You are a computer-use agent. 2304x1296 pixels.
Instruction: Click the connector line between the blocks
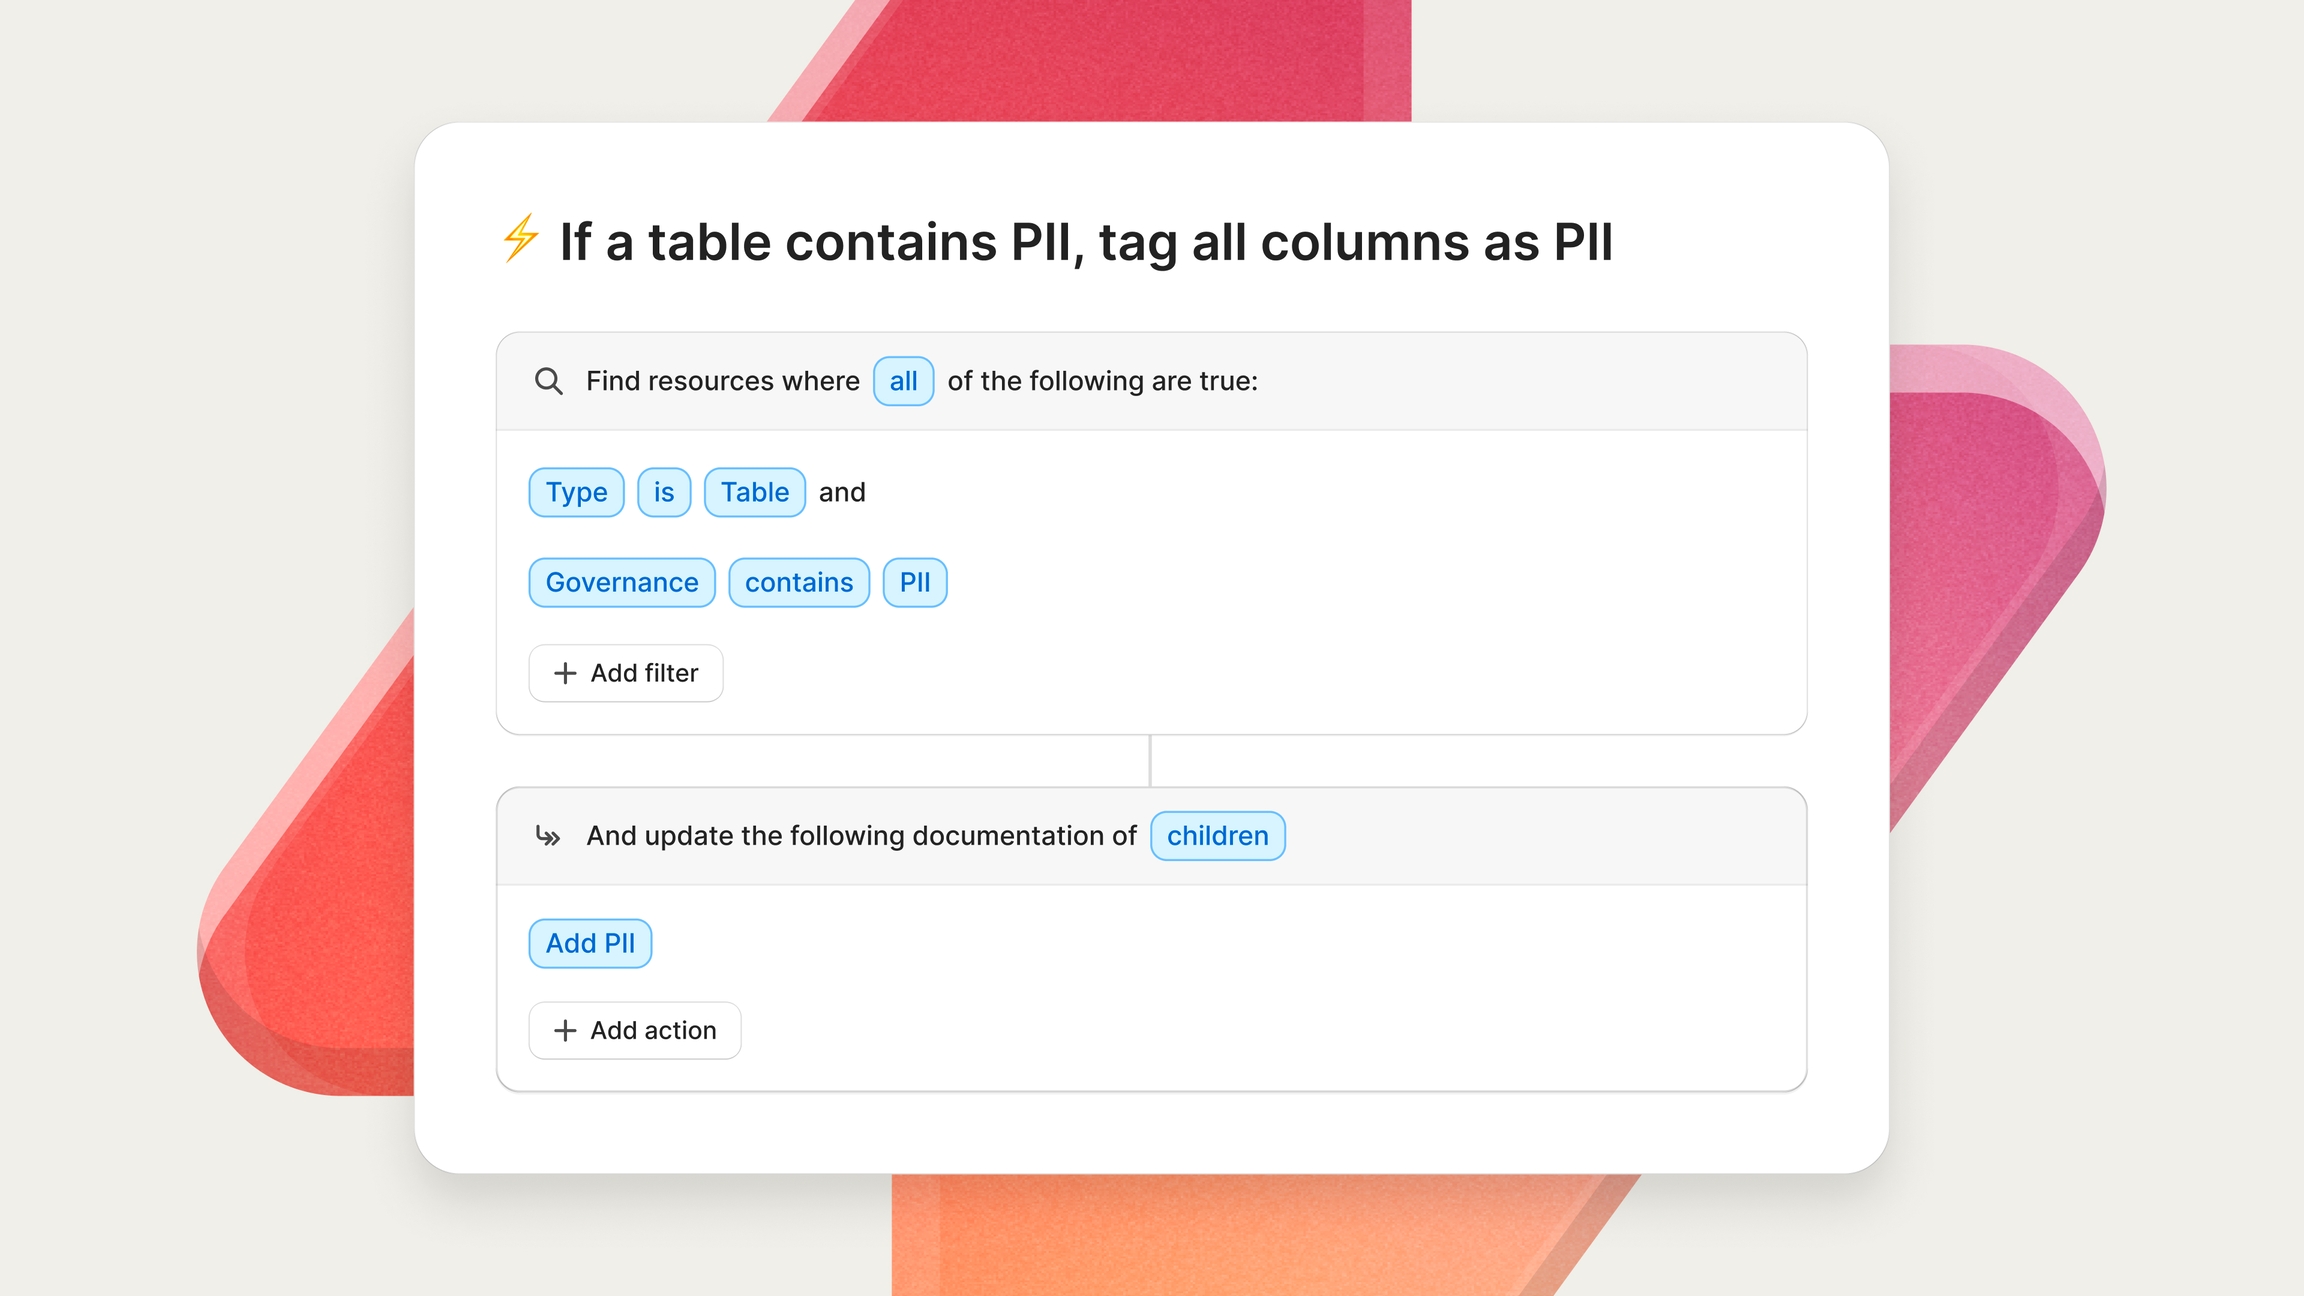pyautogui.click(x=1150, y=761)
